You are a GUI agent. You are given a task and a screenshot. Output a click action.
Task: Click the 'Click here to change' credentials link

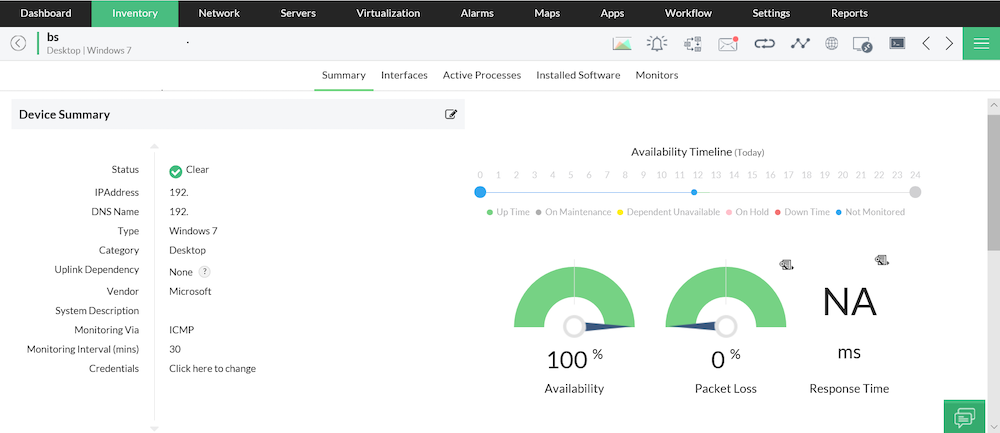pos(212,369)
